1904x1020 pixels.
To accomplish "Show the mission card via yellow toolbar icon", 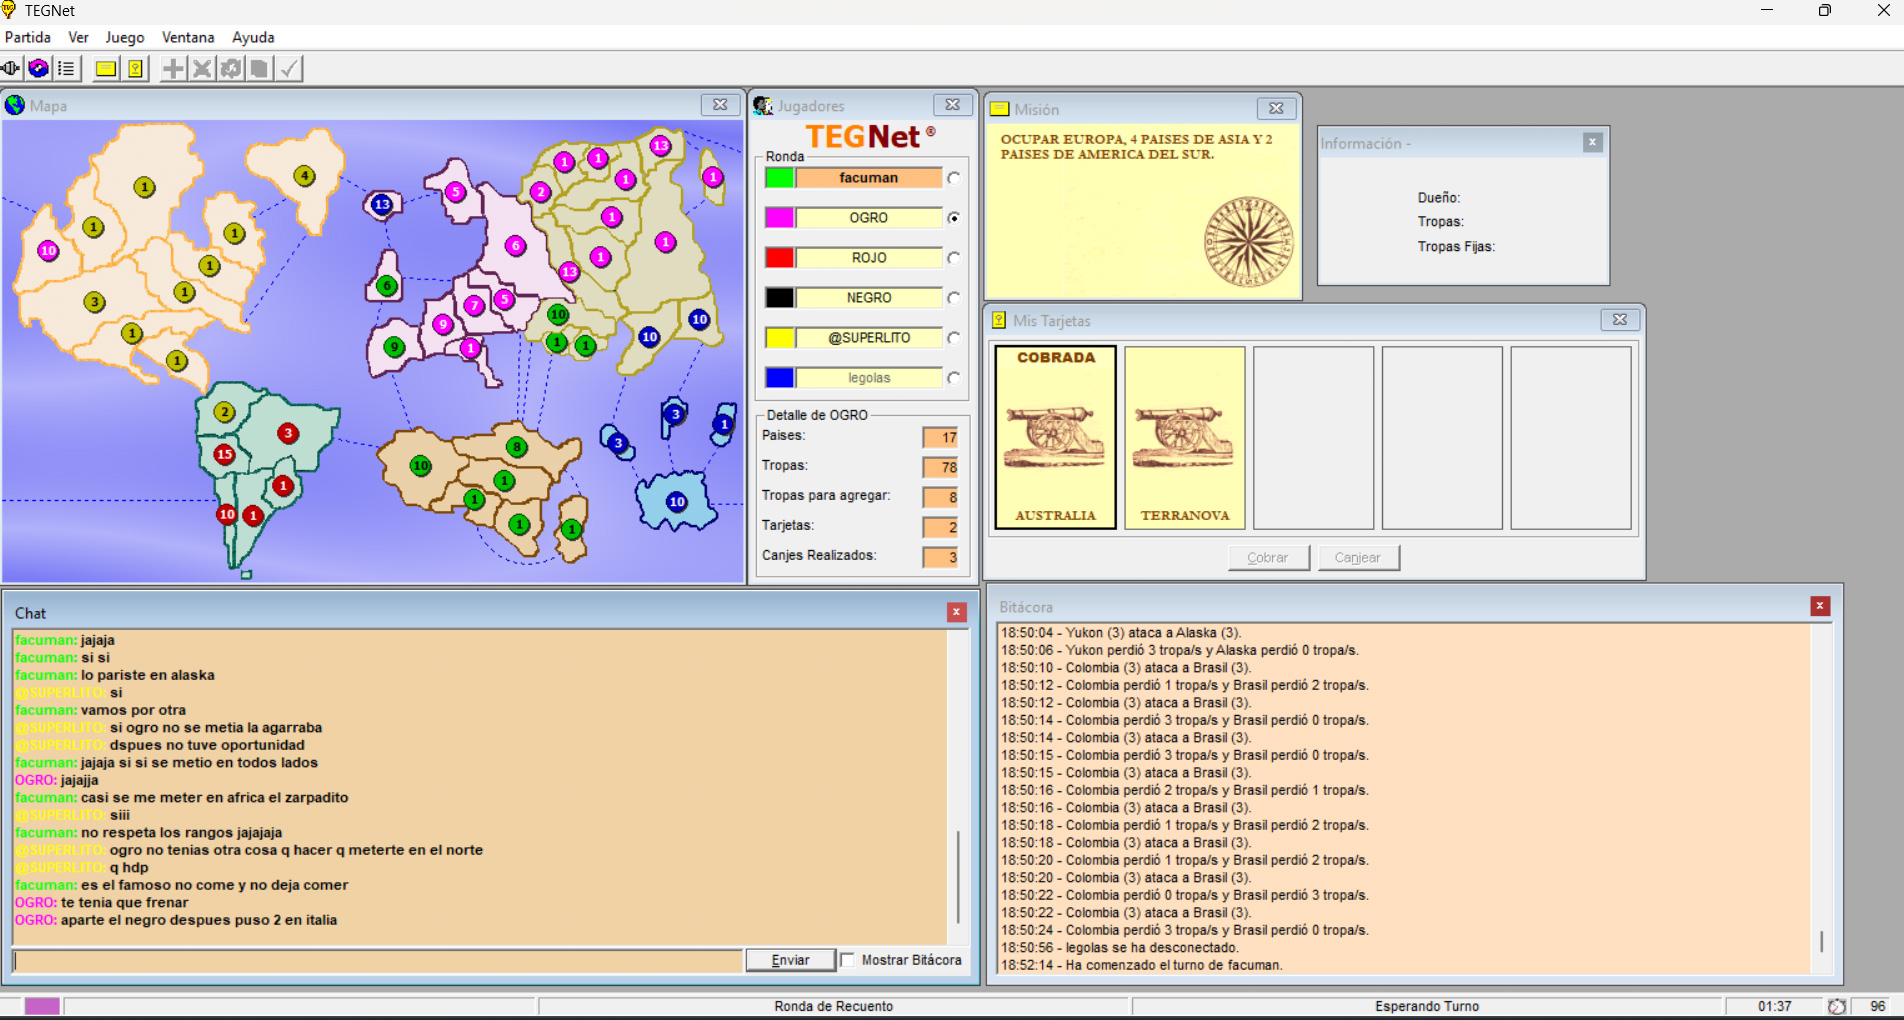I will click(105, 68).
